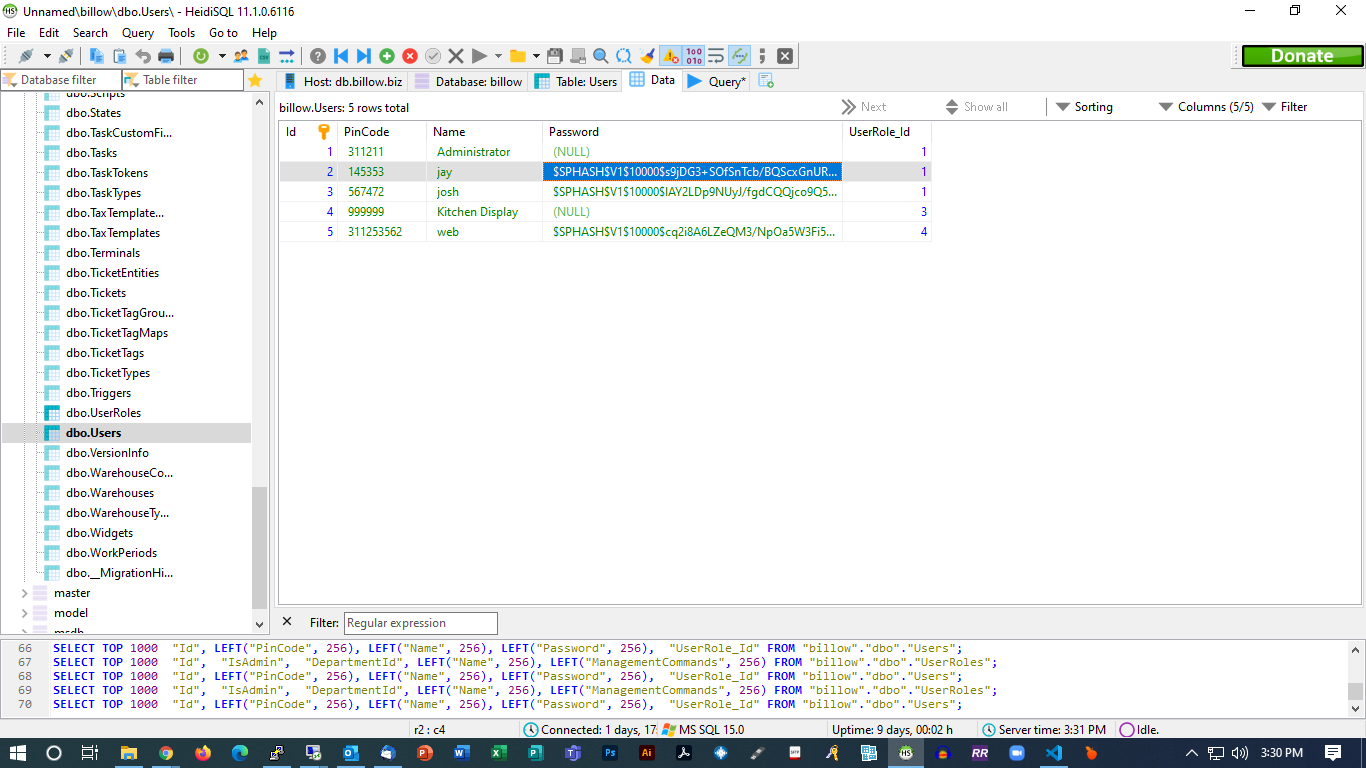Switch to the Query* tab
Viewport: 1366px width, 768px height.
click(x=716, y=81)
